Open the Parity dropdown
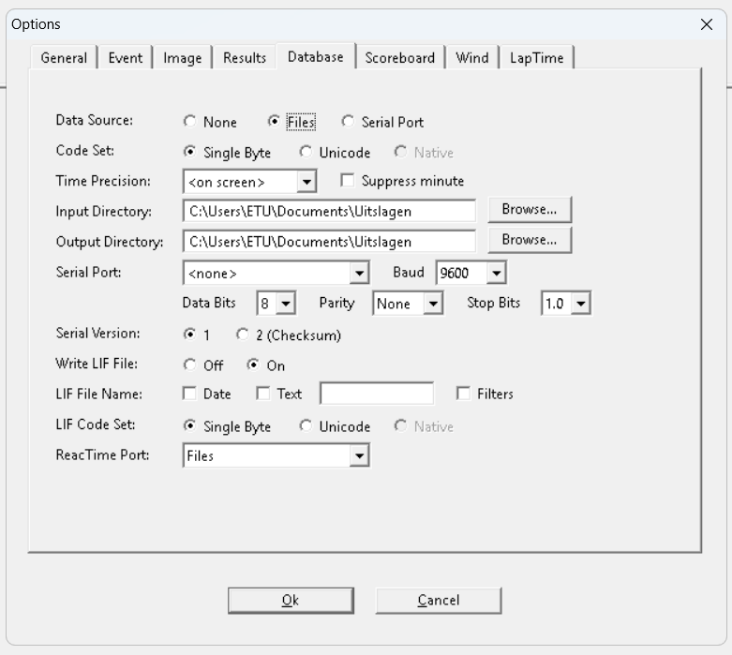 click(x=433, y=303)
